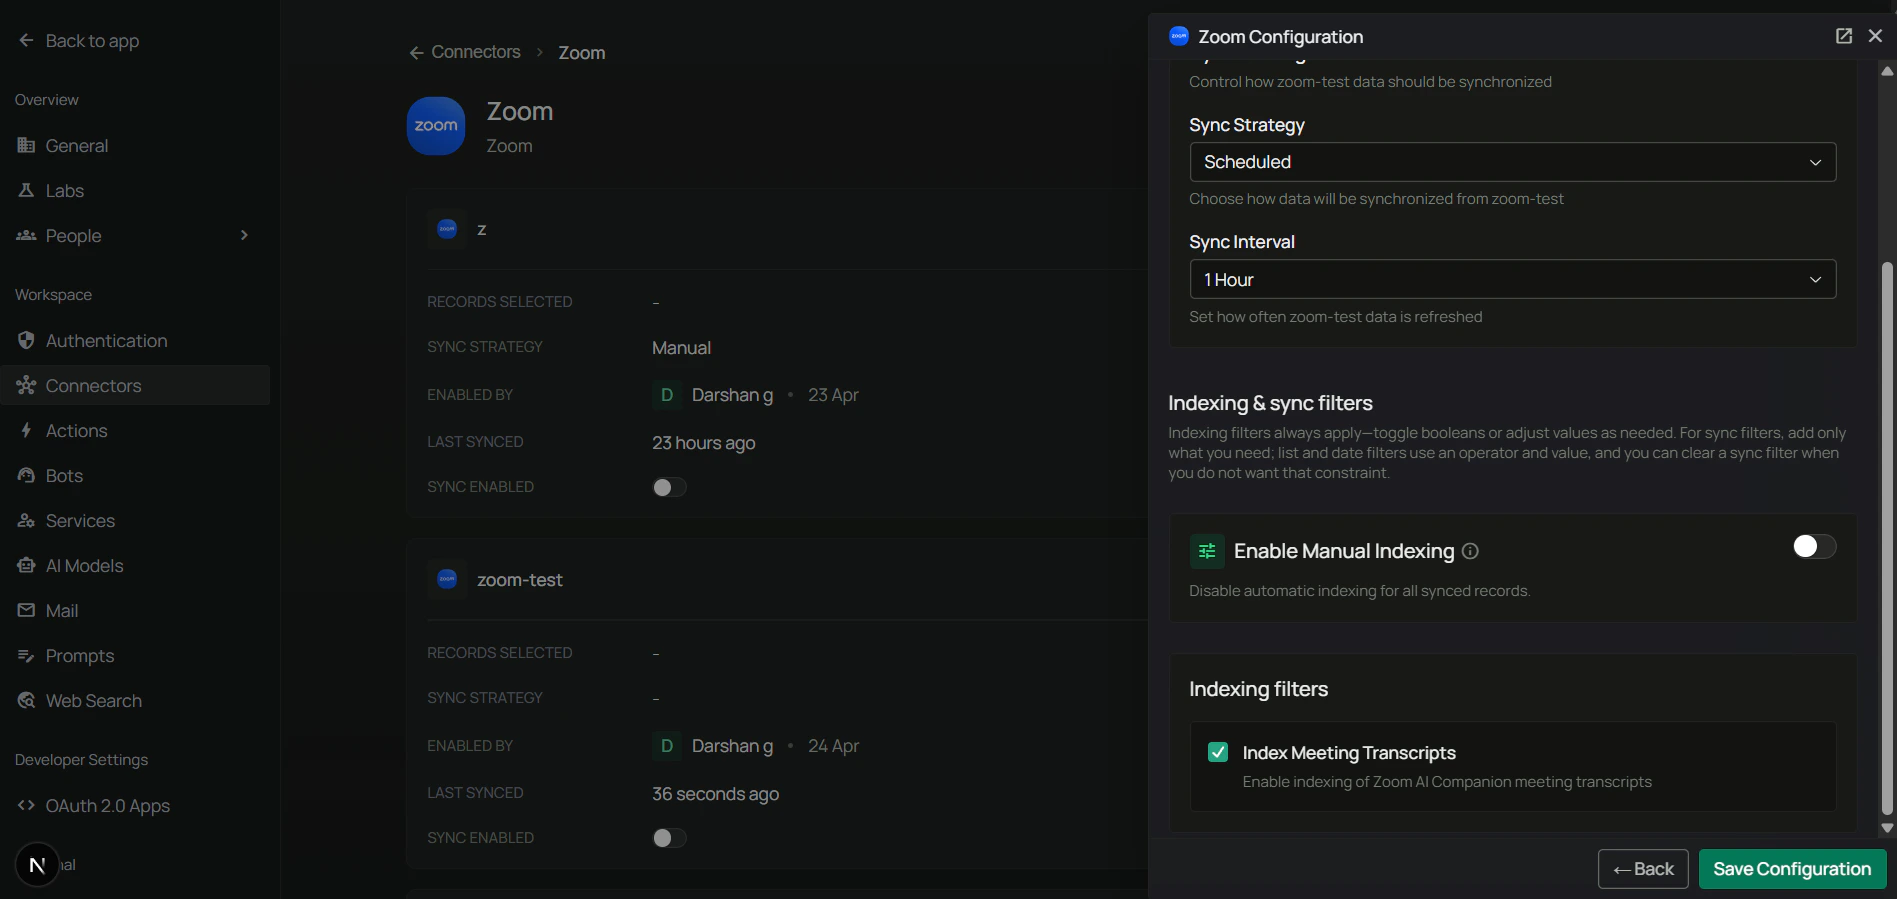Toggle Sync Enabled for zoom-test connector
This screenshot has width=1897, height=899.
pos(669,838)
